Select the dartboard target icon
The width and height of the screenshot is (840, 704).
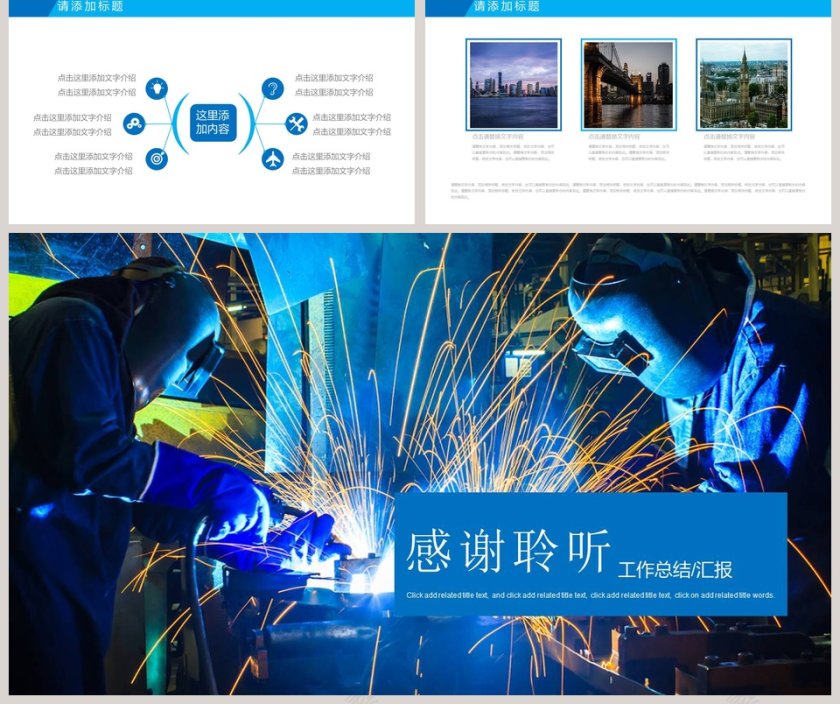pyautogui.click(x=156, y=158)
